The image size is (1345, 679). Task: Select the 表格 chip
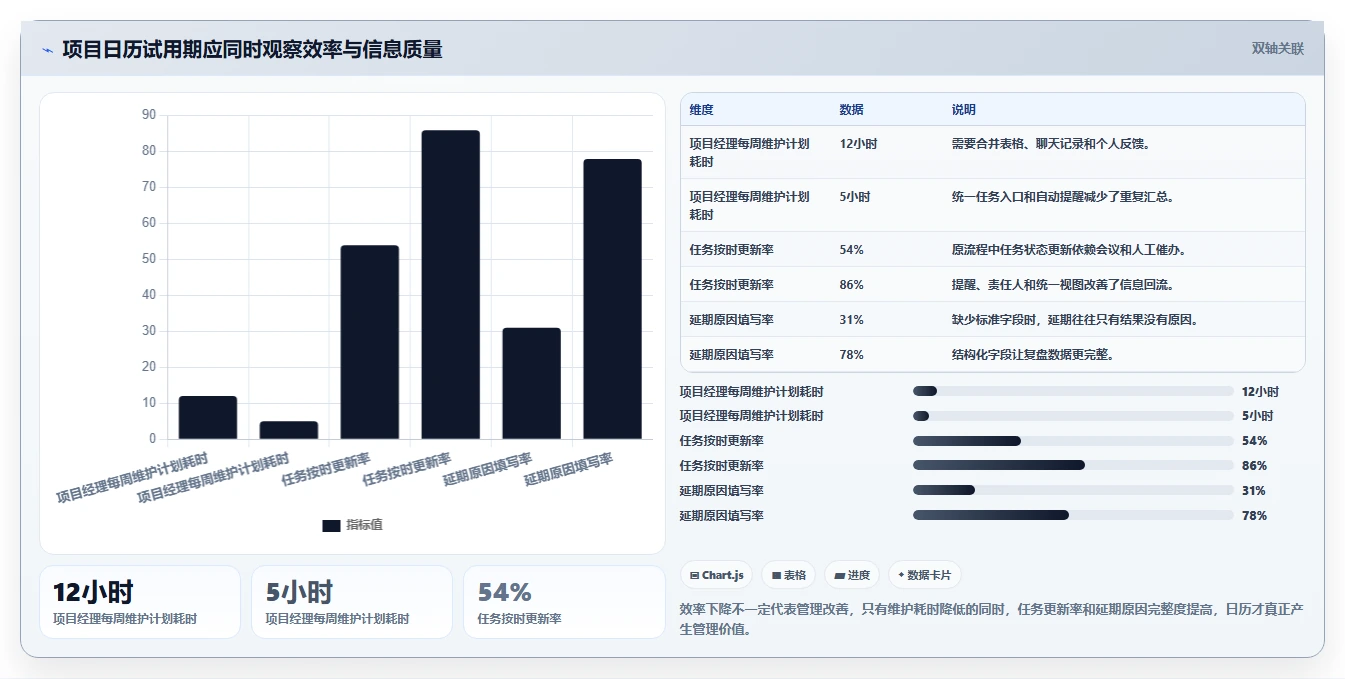[x=789, y=575]
